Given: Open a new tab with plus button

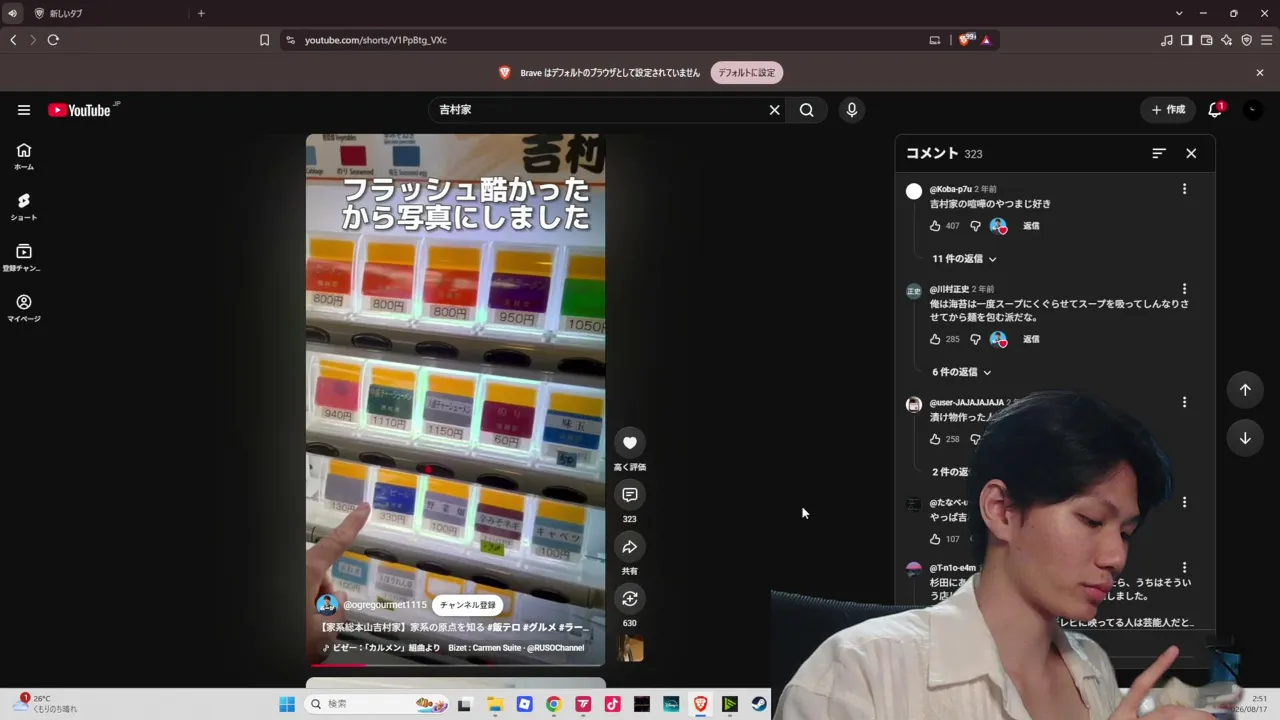Looking at the screenshot, I should pyautogui.click(x=201, y=13).
